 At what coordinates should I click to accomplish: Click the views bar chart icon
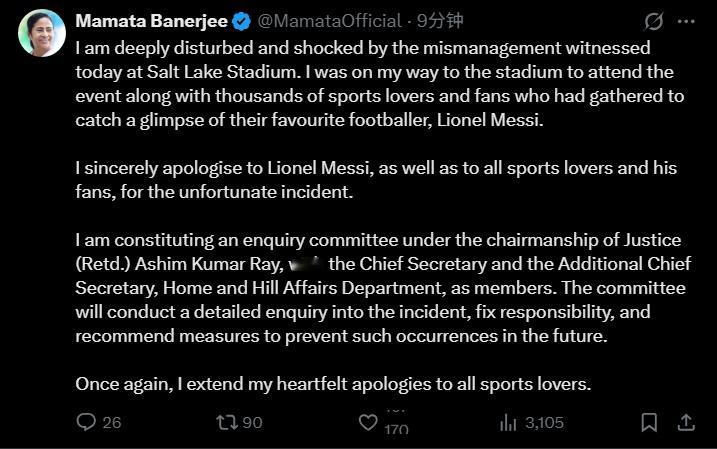point(508,422)
